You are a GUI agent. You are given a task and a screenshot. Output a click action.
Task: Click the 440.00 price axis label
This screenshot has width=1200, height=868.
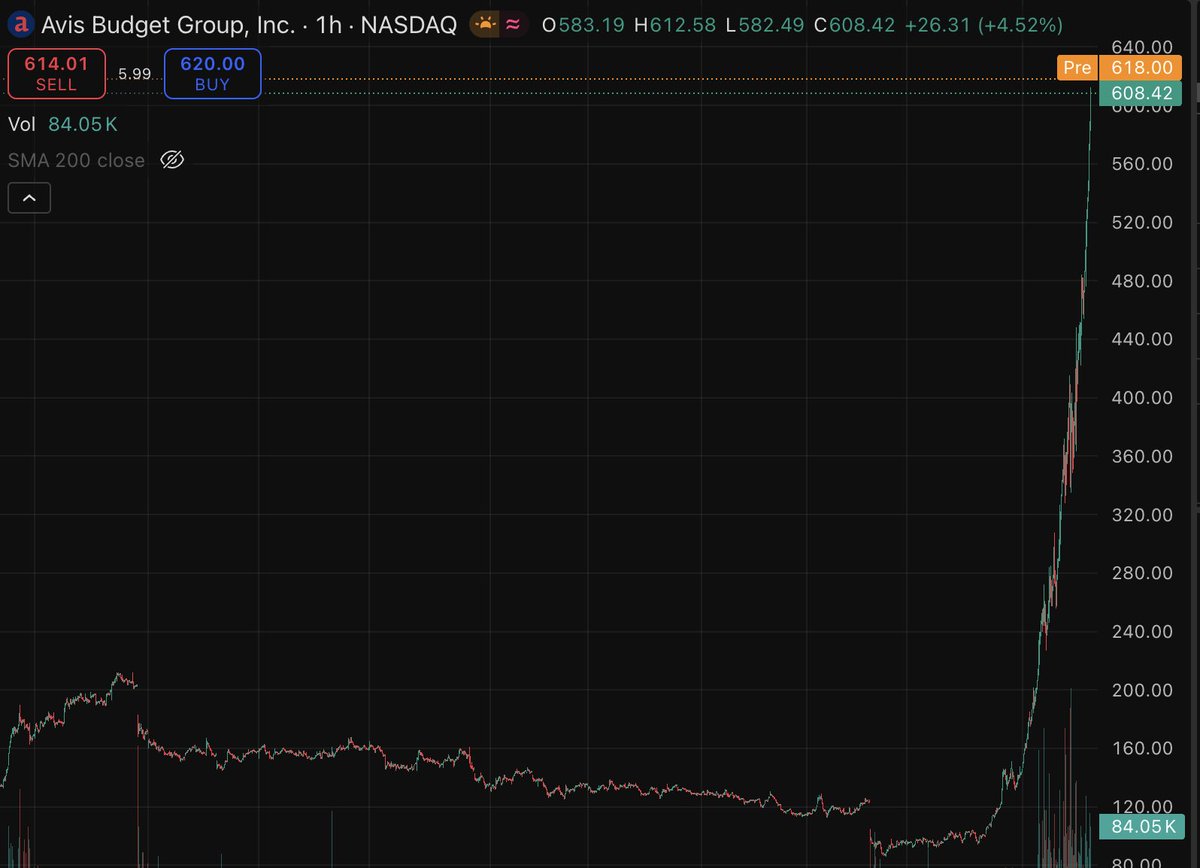[x=1142, y=339]
